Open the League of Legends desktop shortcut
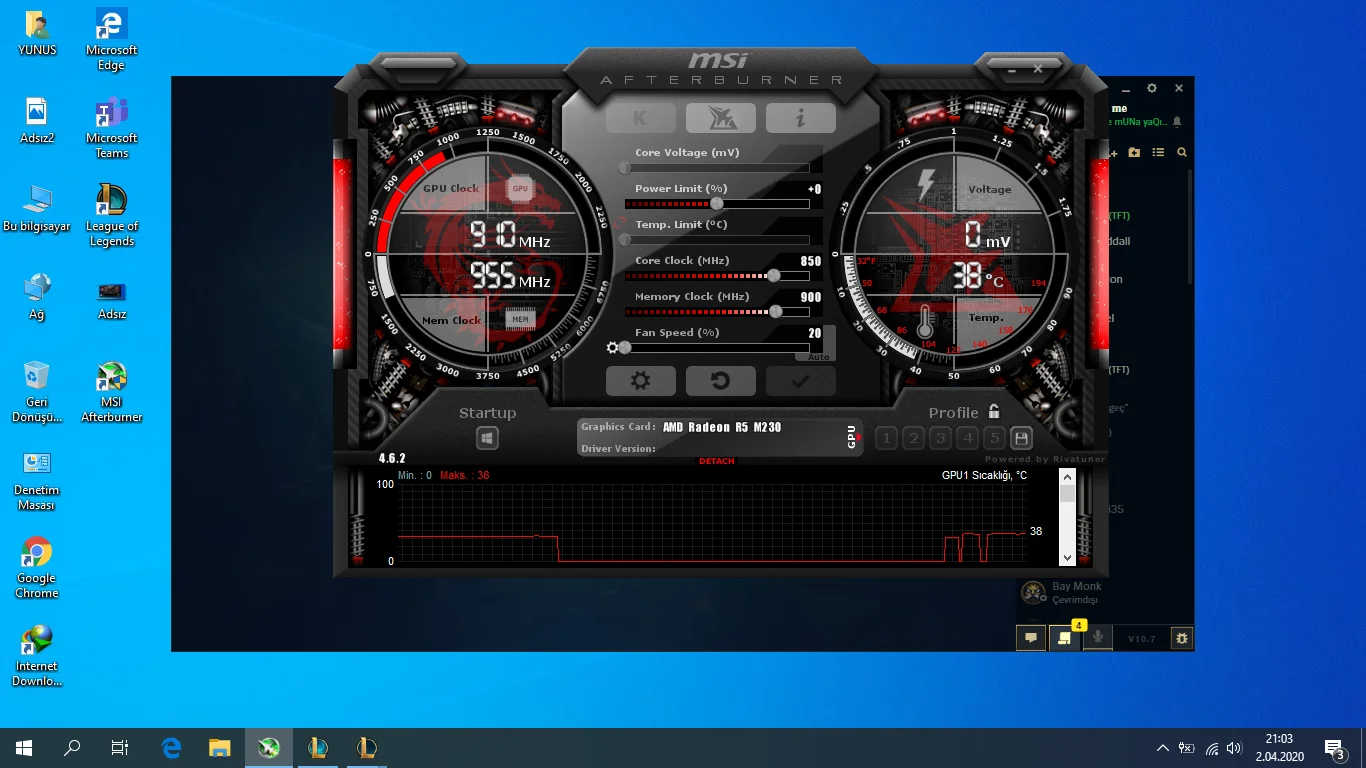Image resolution: width=1366 pixels, height=768 pixels. [x=112, y=215]
